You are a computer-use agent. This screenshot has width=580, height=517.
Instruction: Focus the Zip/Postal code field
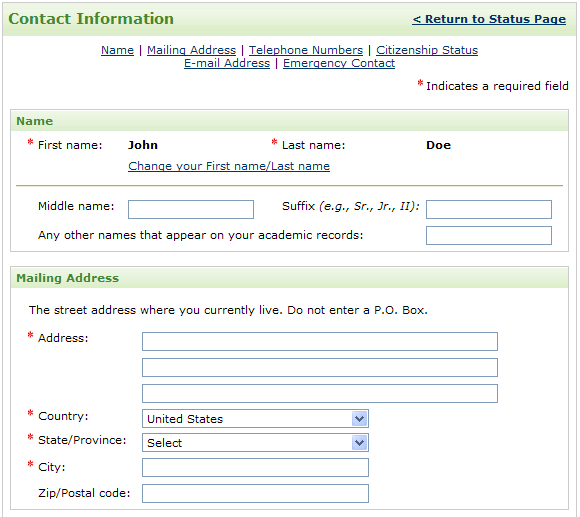point(255,493)
